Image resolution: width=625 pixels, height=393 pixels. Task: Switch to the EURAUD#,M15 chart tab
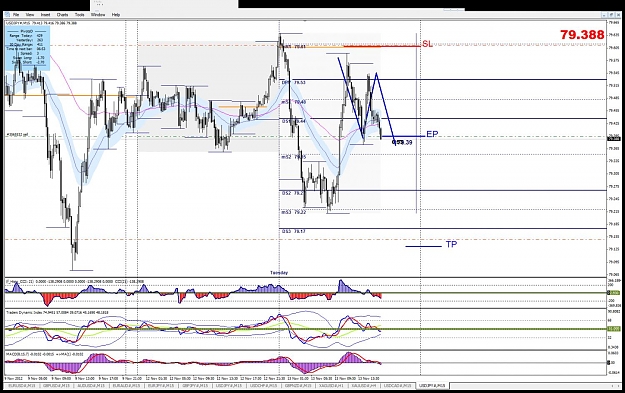click(x=126, y=386)
